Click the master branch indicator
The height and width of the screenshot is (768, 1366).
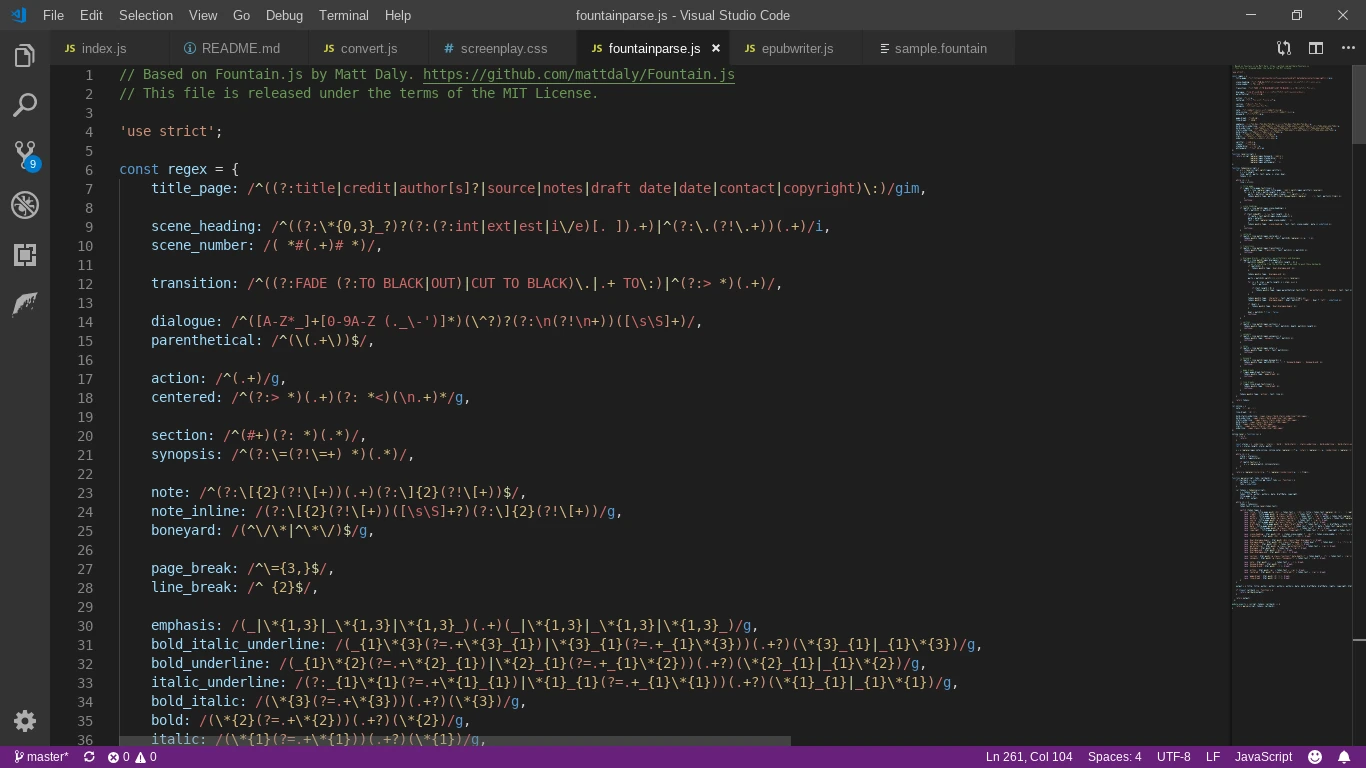42,757
